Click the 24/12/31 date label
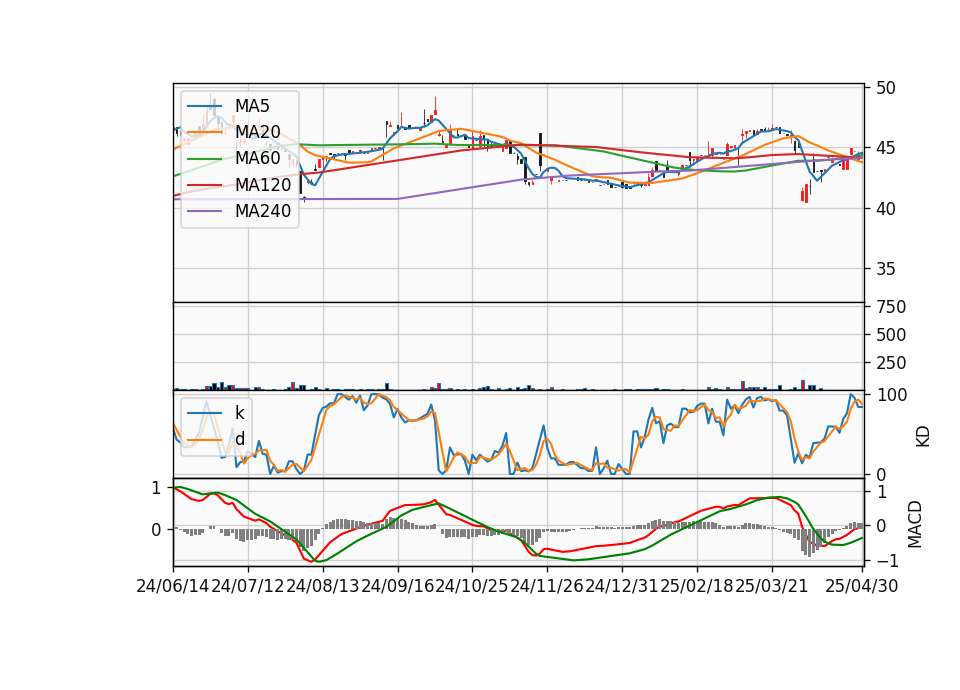Screen dimensions: 960x690 [622, 586]
